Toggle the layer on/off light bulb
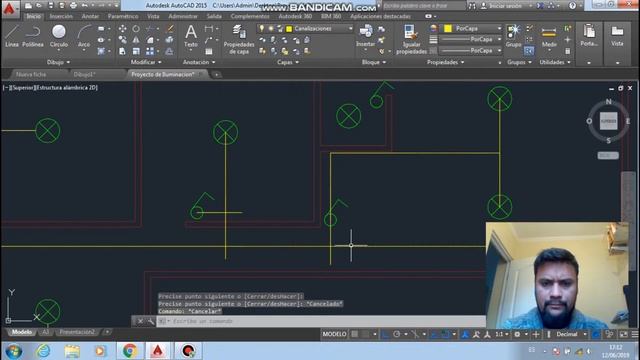640x360 pixels. (x=262, y=29)
